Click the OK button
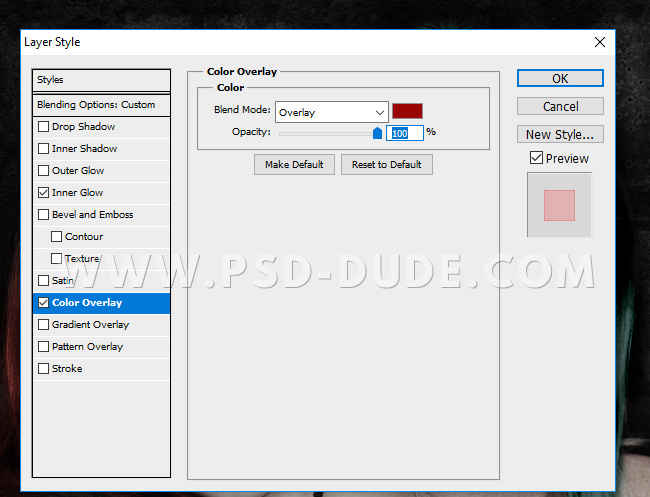Image resolution: width=650 pixels, height=497 pixels. tap(560, 78)
